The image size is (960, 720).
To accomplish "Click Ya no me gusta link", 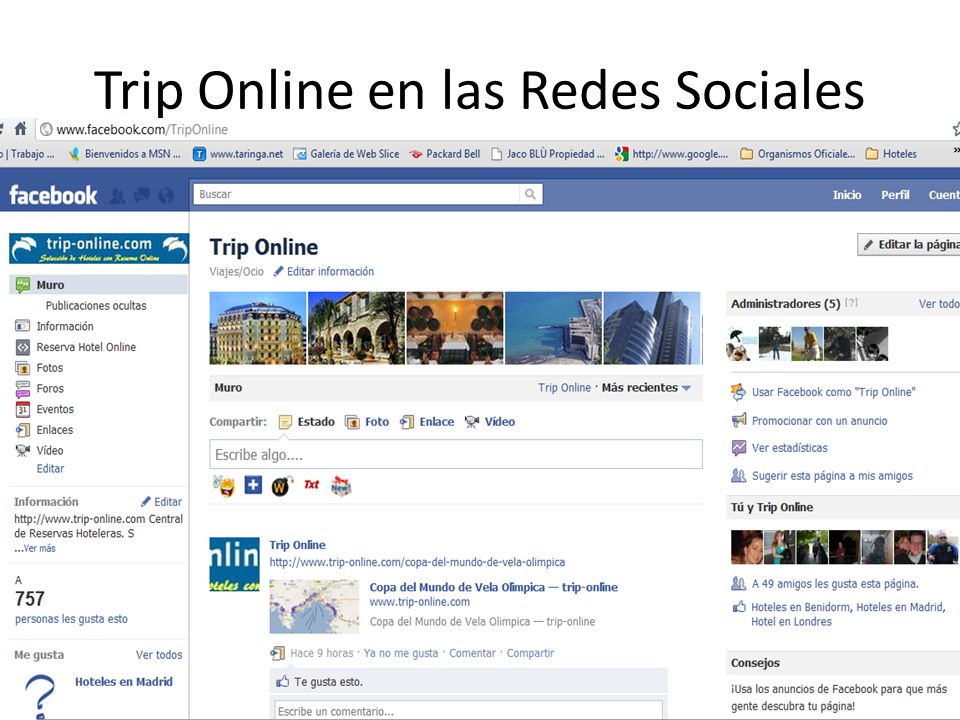I will (x=401, y=653).
